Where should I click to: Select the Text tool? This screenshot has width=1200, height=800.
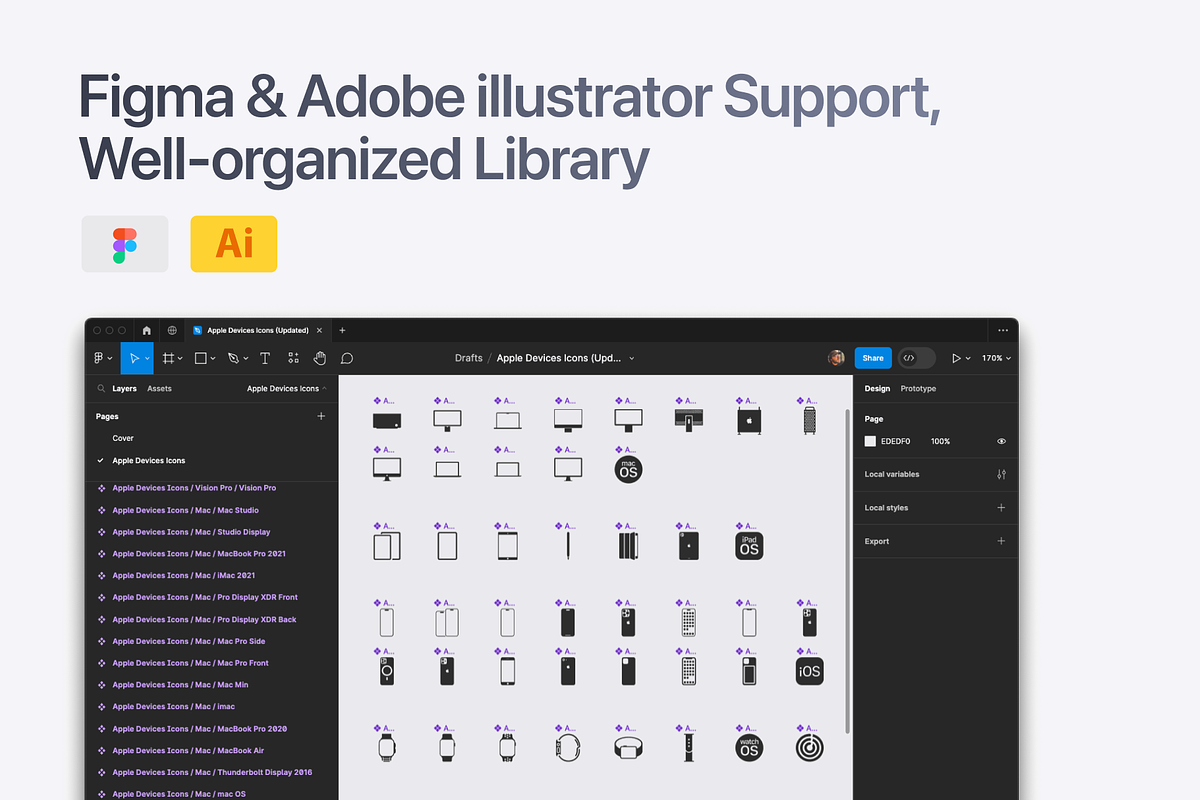pyautogui.click(x=265, y=358)
